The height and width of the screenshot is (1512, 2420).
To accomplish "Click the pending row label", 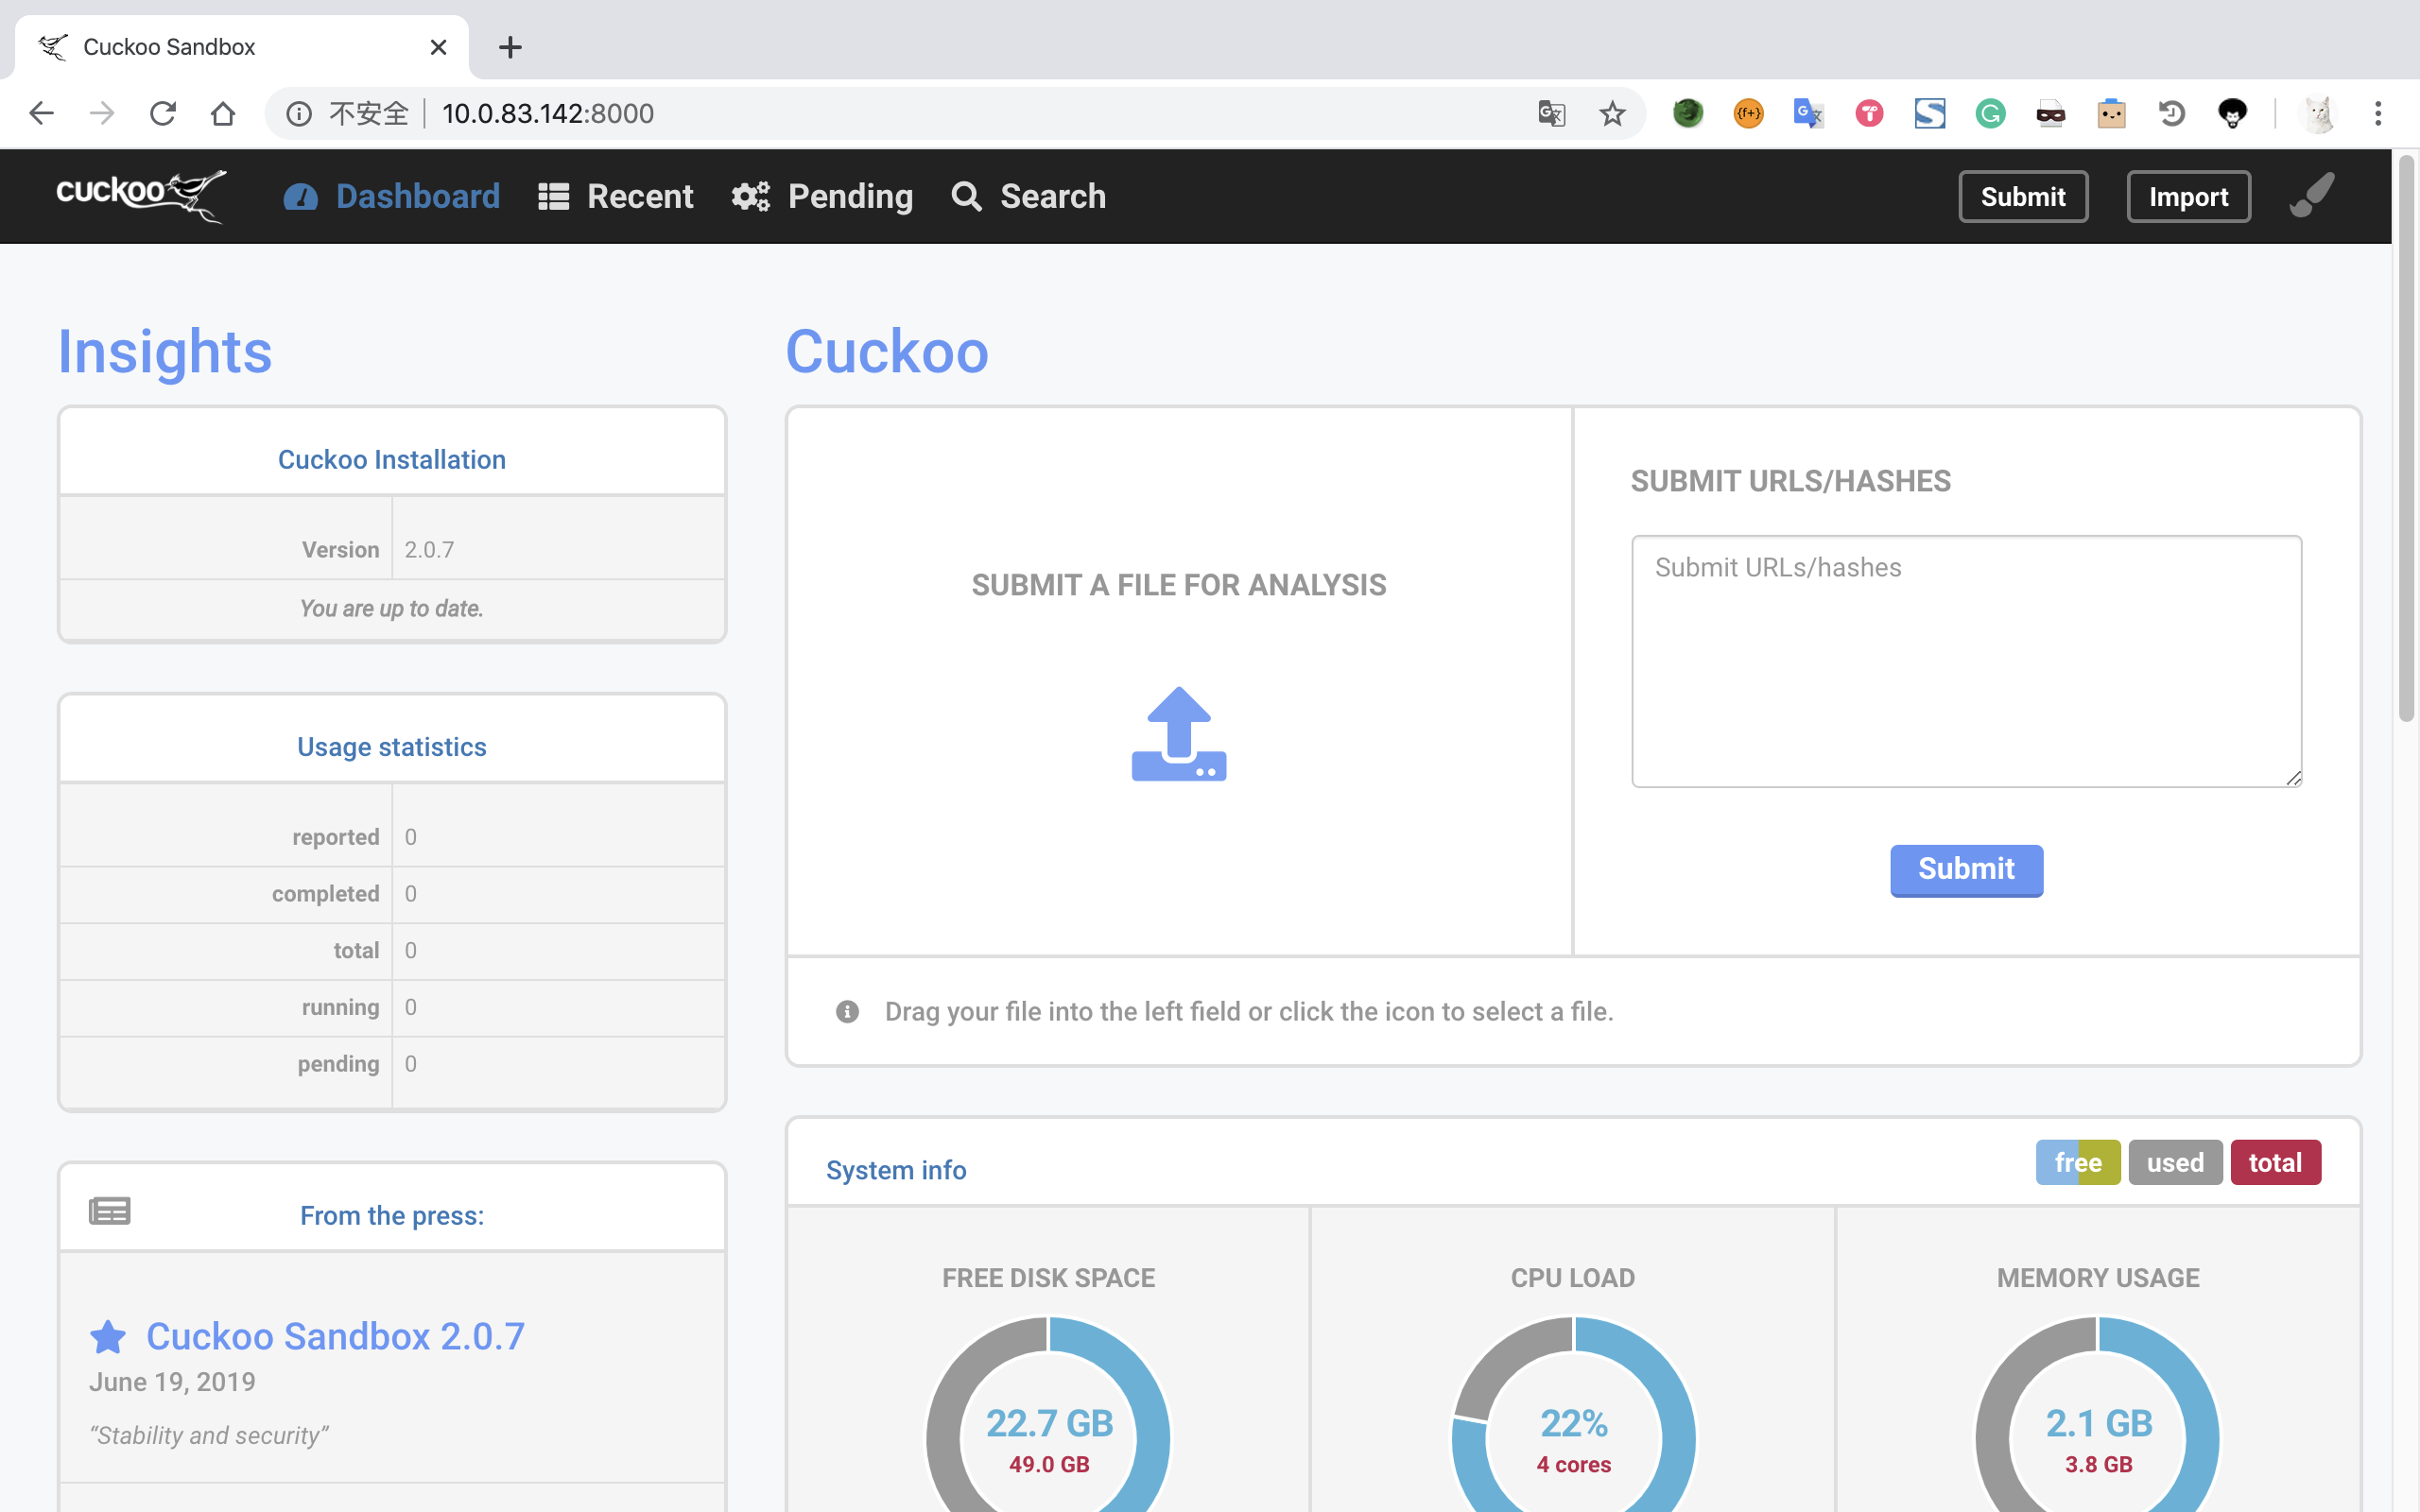I will [338, 1064].
